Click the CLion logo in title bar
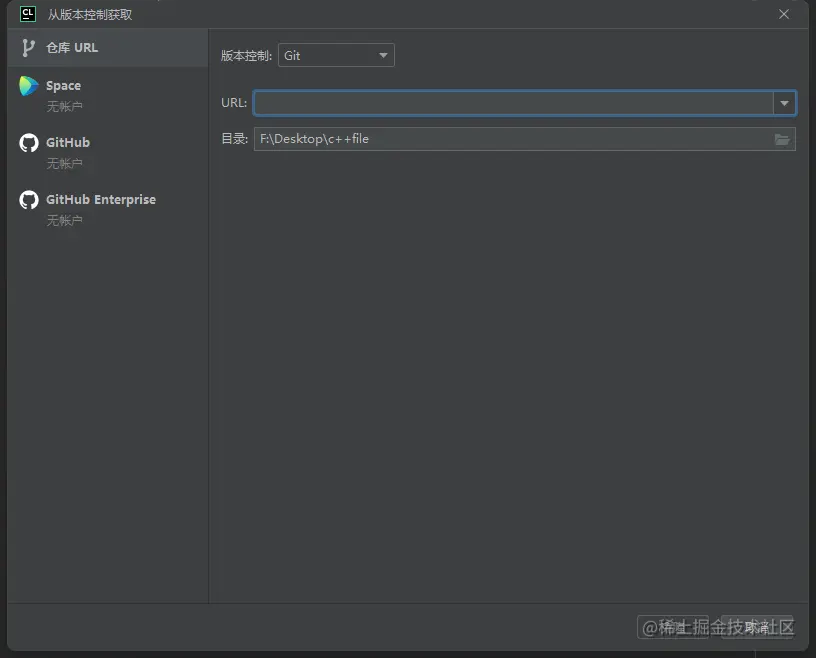Image resolution: width=816 pixels, height=658 pixels. click(x=28, y=14)
